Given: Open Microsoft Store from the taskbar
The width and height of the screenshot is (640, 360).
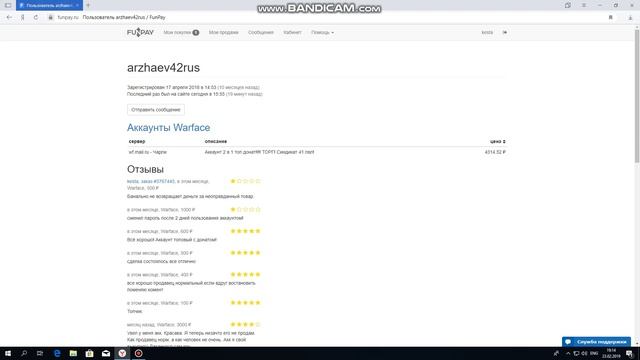Looking at the screenshot, I should (x=89, y=353).
